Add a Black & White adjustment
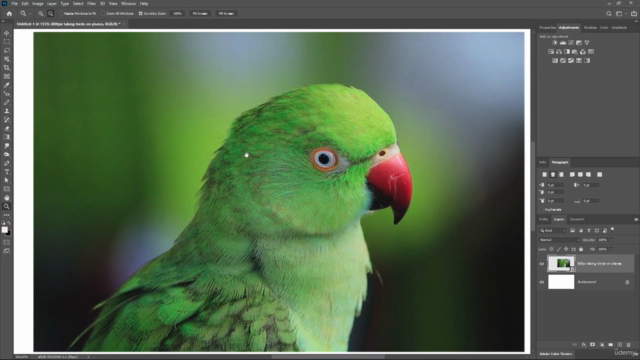 point(567,52)
